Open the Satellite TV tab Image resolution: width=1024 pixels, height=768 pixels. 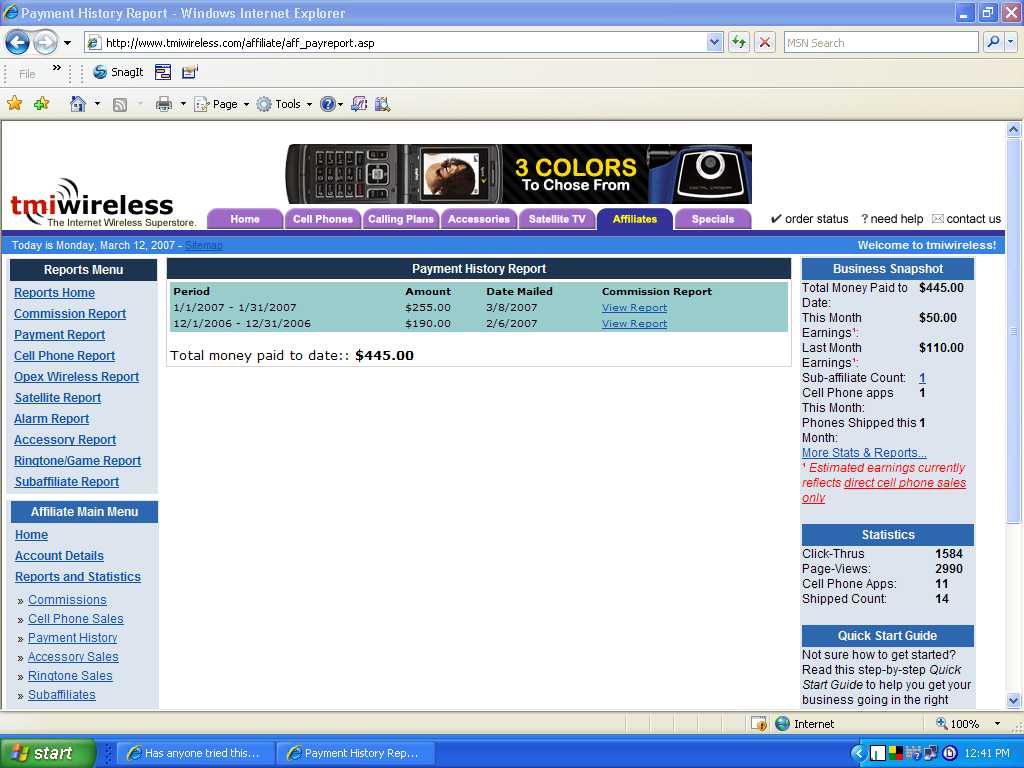pyautogui.click(x=556, y=219)
